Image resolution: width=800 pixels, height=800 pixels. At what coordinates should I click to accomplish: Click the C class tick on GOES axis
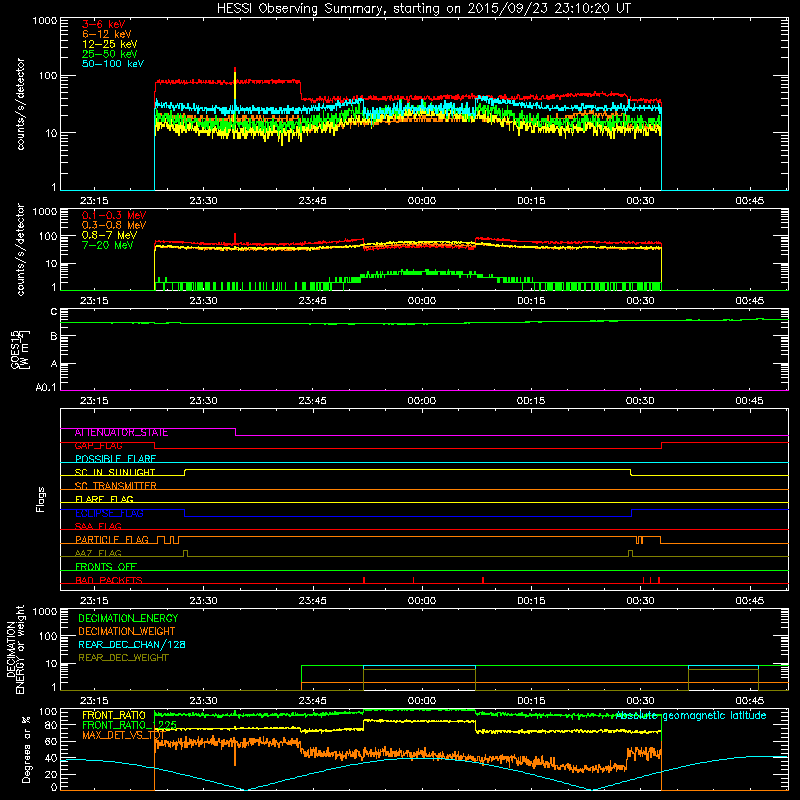(54, 312)
